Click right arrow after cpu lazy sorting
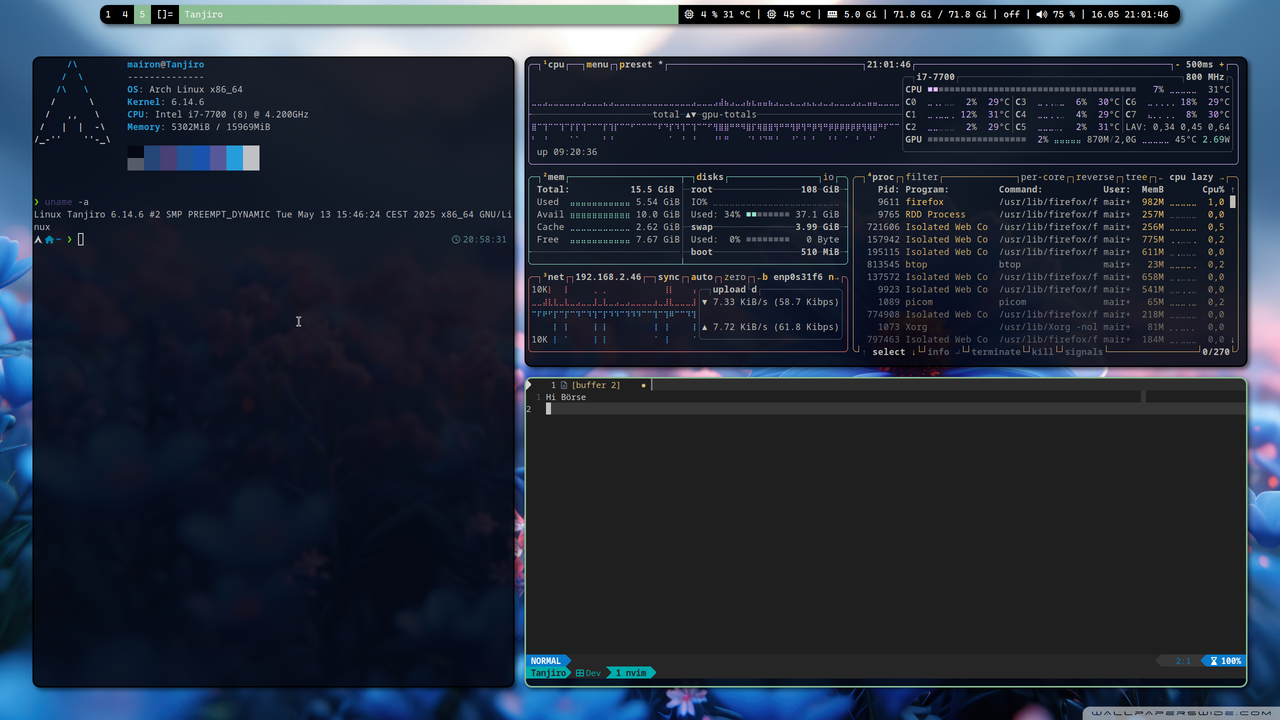 pos(1222,177)
